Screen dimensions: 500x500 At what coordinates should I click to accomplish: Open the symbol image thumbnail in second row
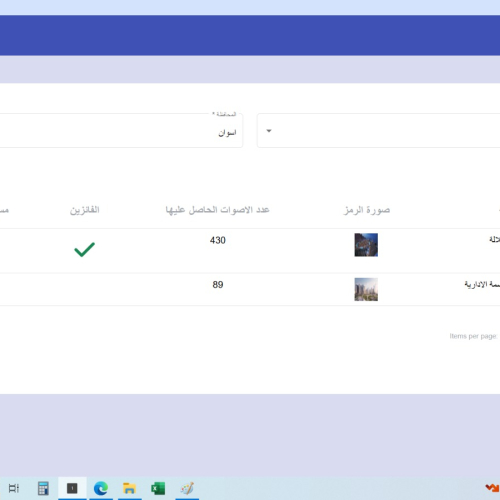[366, 289]
